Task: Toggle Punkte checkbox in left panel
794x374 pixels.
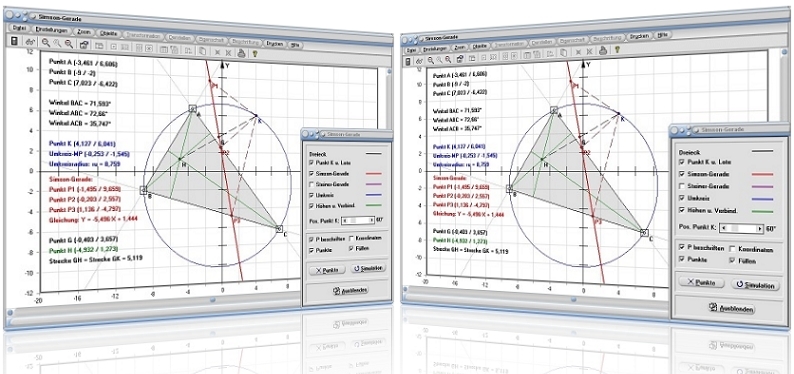Action: 311,250
